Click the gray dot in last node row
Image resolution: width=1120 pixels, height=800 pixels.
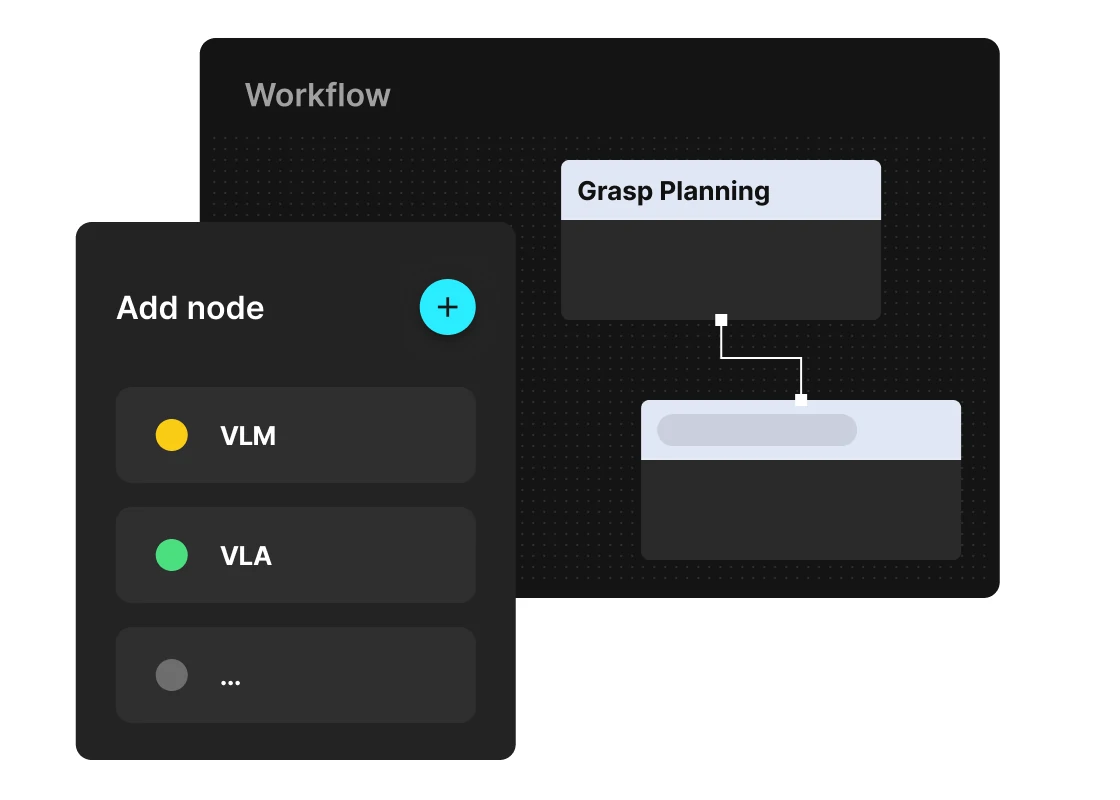click(172, 675)
